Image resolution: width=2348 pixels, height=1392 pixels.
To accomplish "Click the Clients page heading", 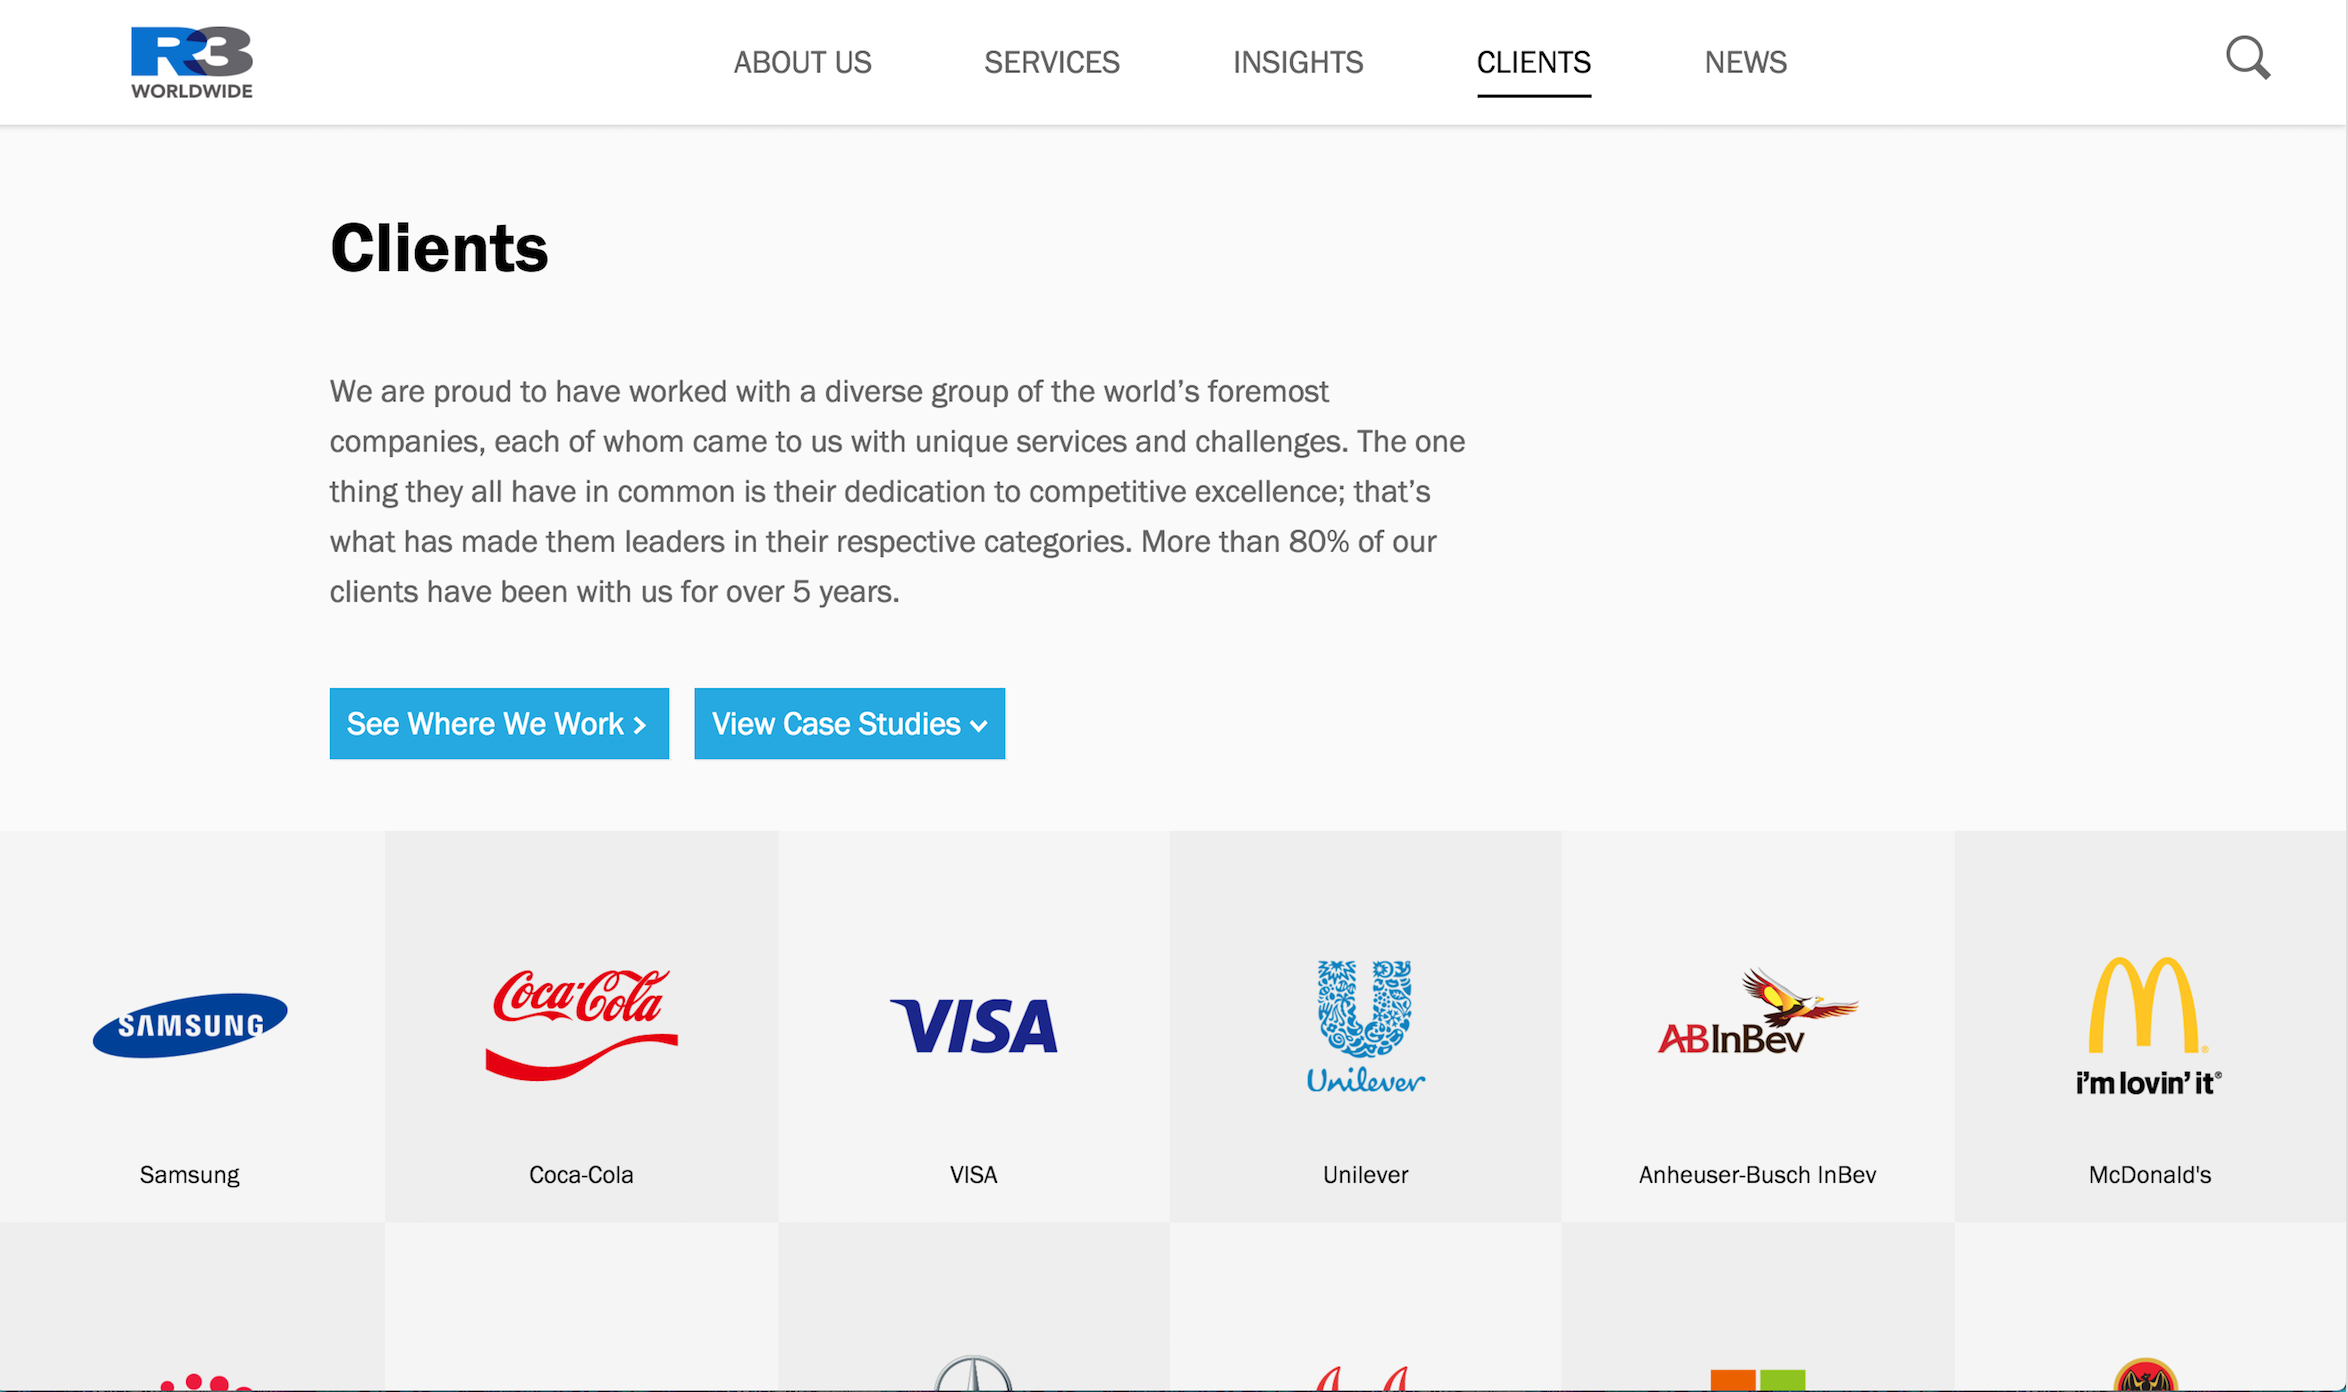I will pyautogui.click(x=439, y=248).
